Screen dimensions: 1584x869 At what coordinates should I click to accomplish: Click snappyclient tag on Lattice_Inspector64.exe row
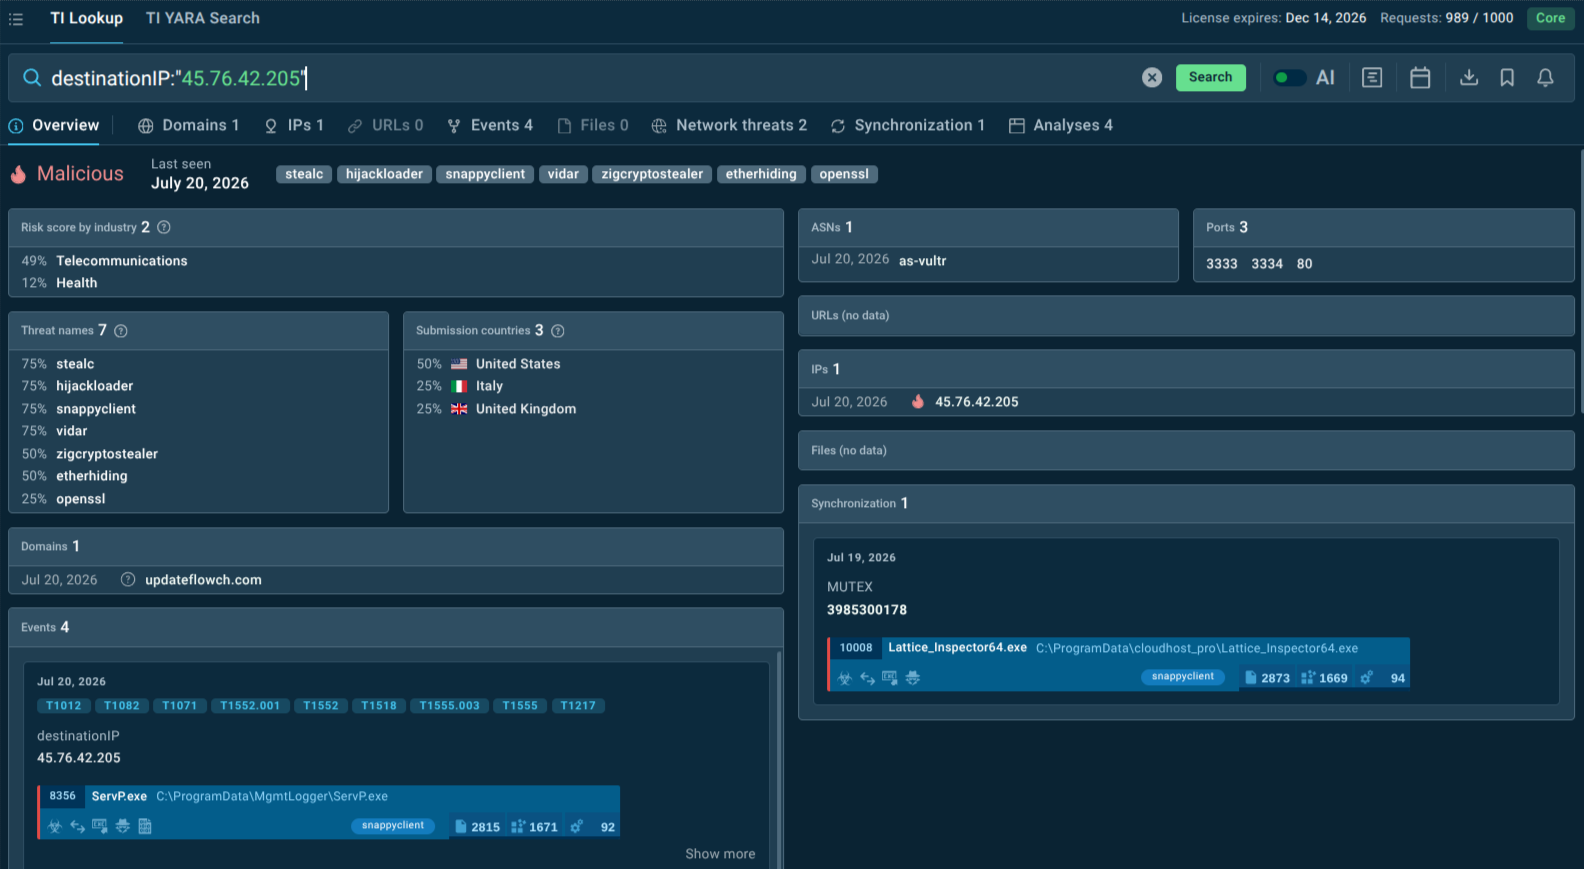pyautogui.click(x=1182, y=677)
